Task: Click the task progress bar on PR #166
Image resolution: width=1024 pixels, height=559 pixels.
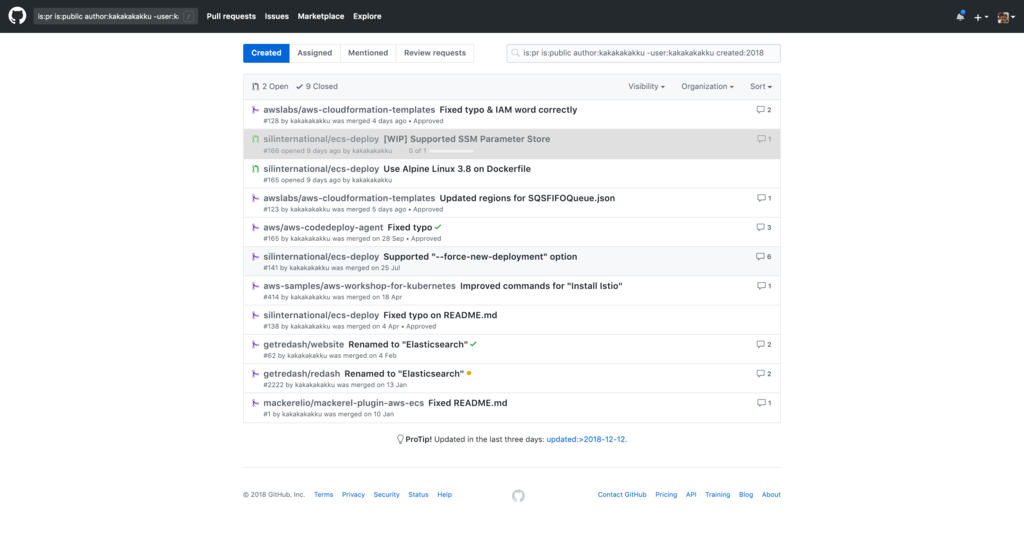Action: coord(451,151)
